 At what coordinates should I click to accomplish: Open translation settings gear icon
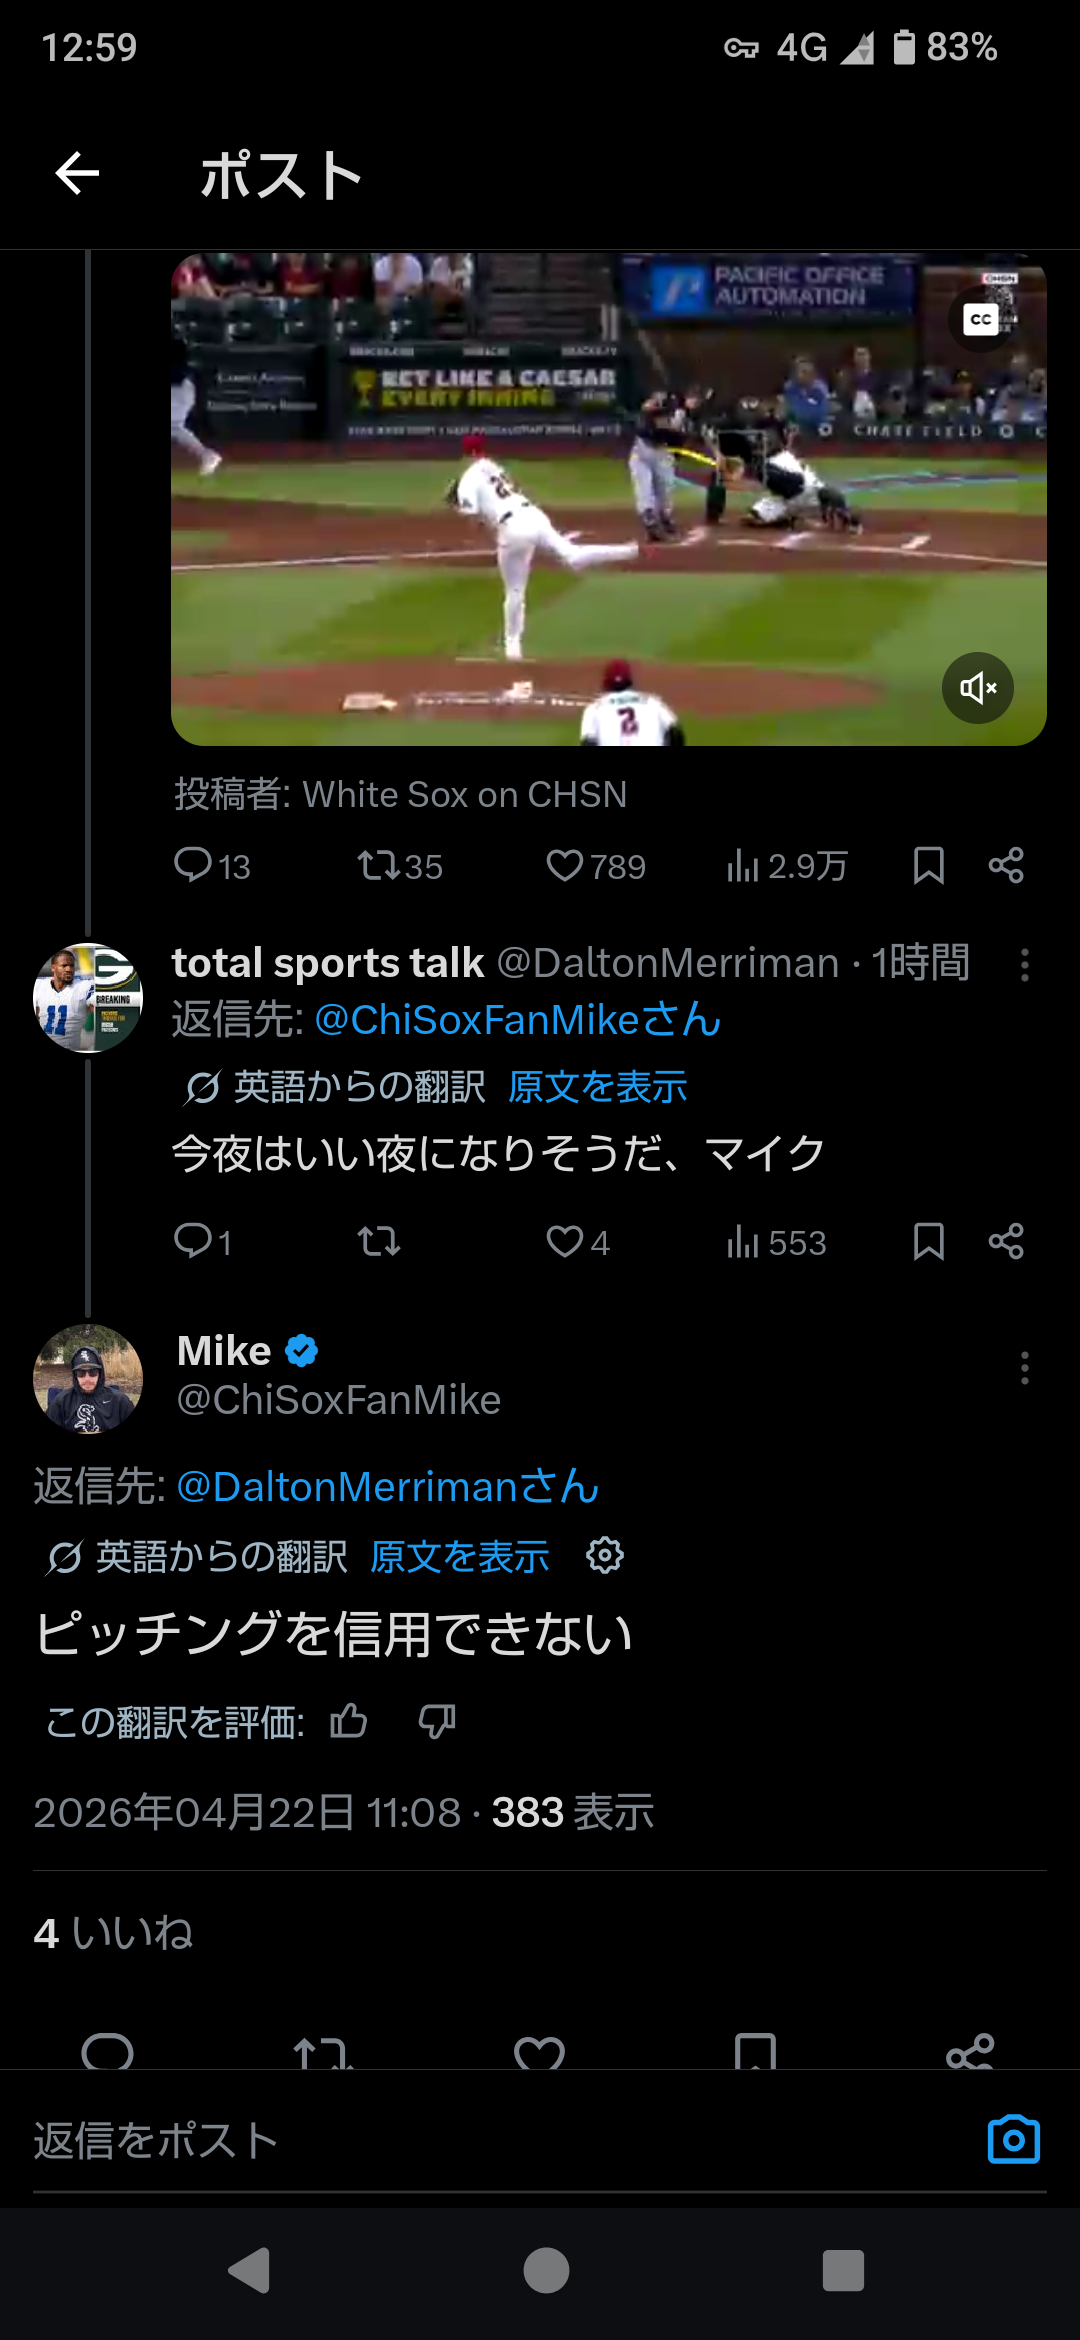[x=605, y=1556]
